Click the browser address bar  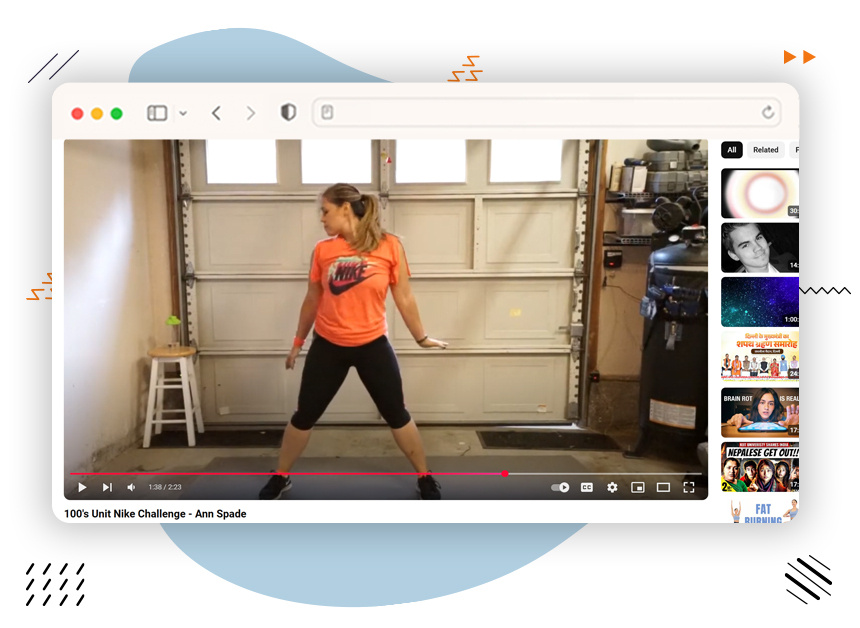point(540,113)
